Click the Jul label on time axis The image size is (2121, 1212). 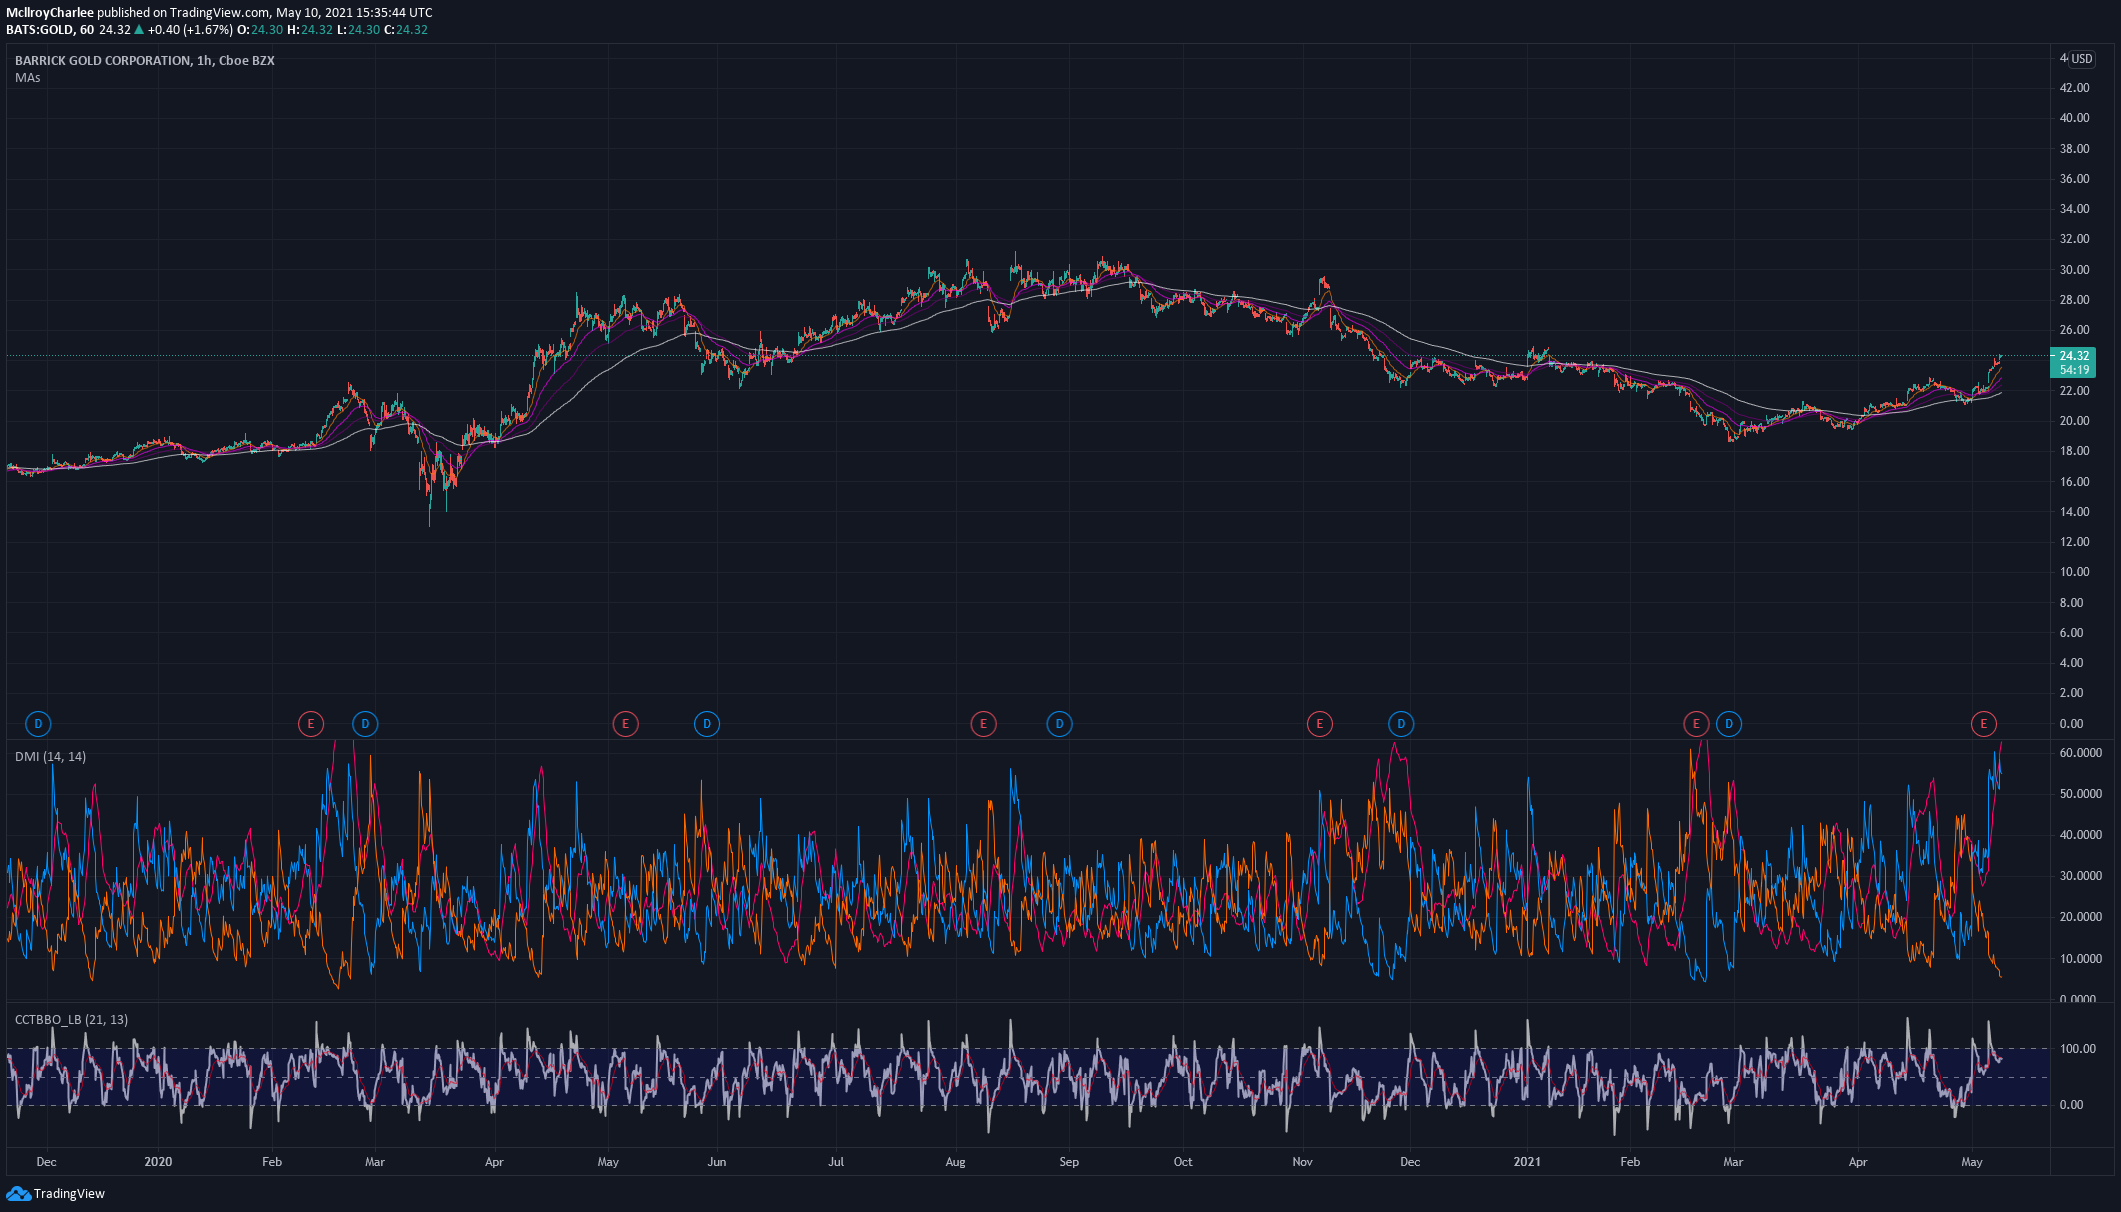[836, 1162]
